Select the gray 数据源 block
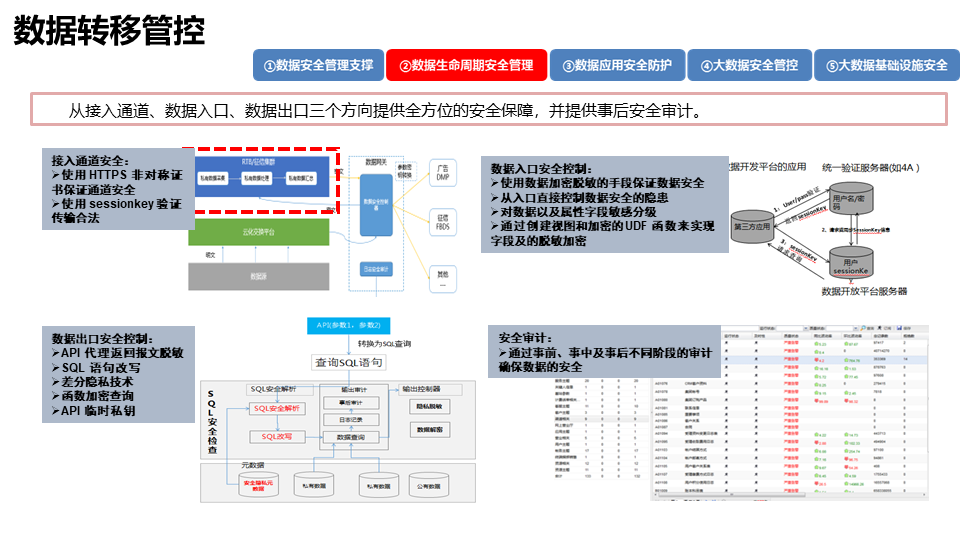Image resolution: width=960 pixels, height=540 pixels. point(258,276)
